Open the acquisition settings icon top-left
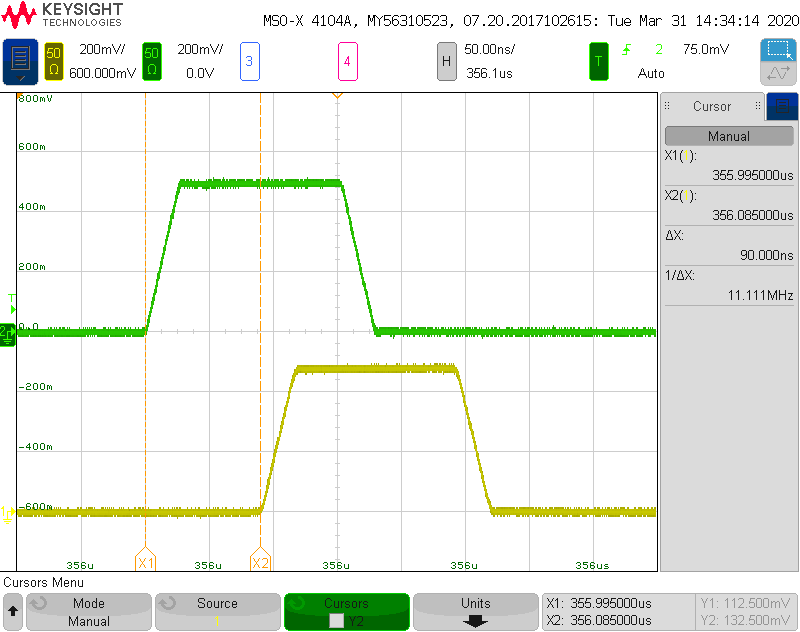The width and height of the screenshot is (800, 632). 19,60
